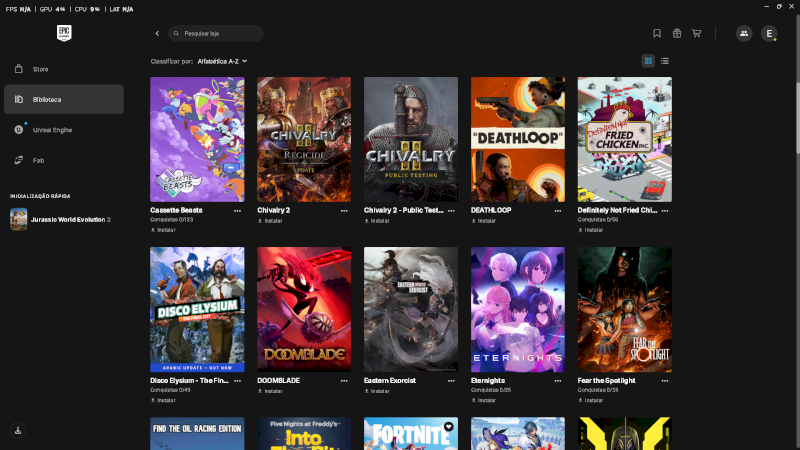Open the Store section in sidebar
Screen dimensions: 800x450
point(64,69)
